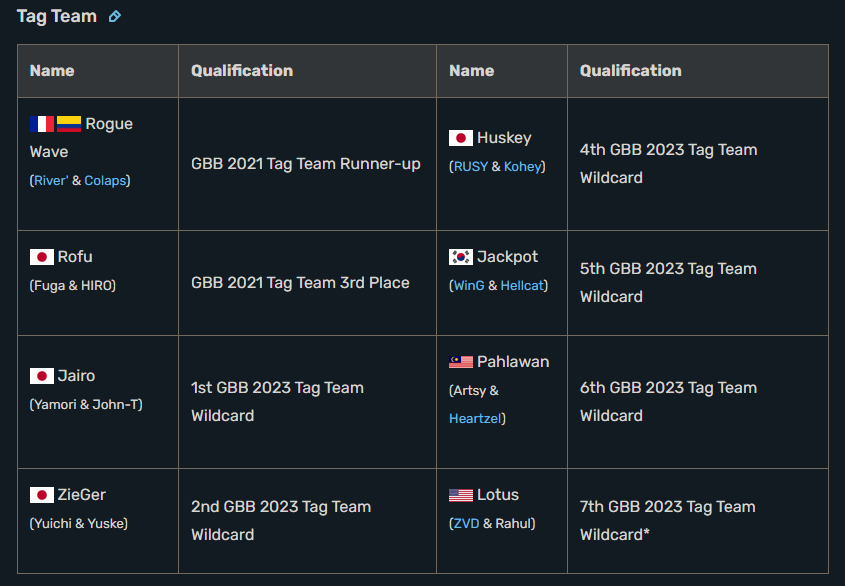845x586 pixels.
Task: Click the Colombian flag next to Rogue Wave
Action: pos(69,124)
